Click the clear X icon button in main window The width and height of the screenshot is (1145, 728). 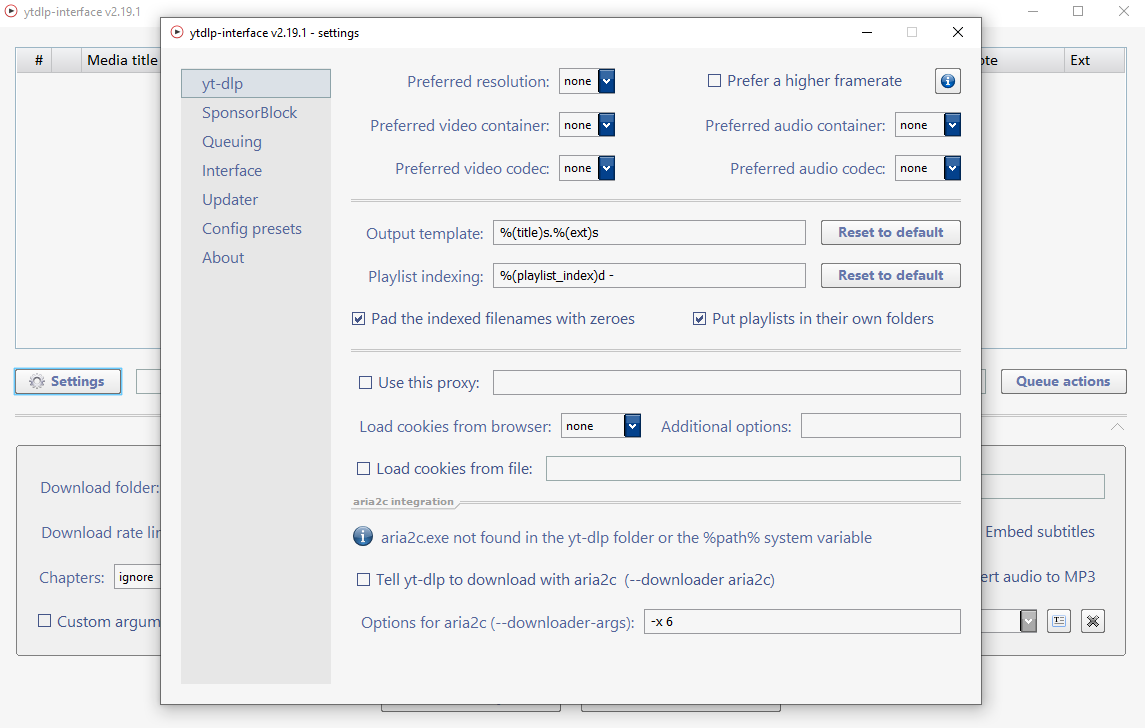click(x=1092, y=621)
